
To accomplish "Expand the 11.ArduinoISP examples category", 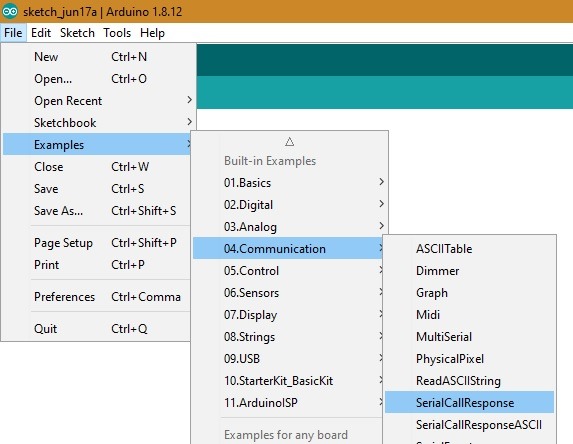I will click(288, 402).
